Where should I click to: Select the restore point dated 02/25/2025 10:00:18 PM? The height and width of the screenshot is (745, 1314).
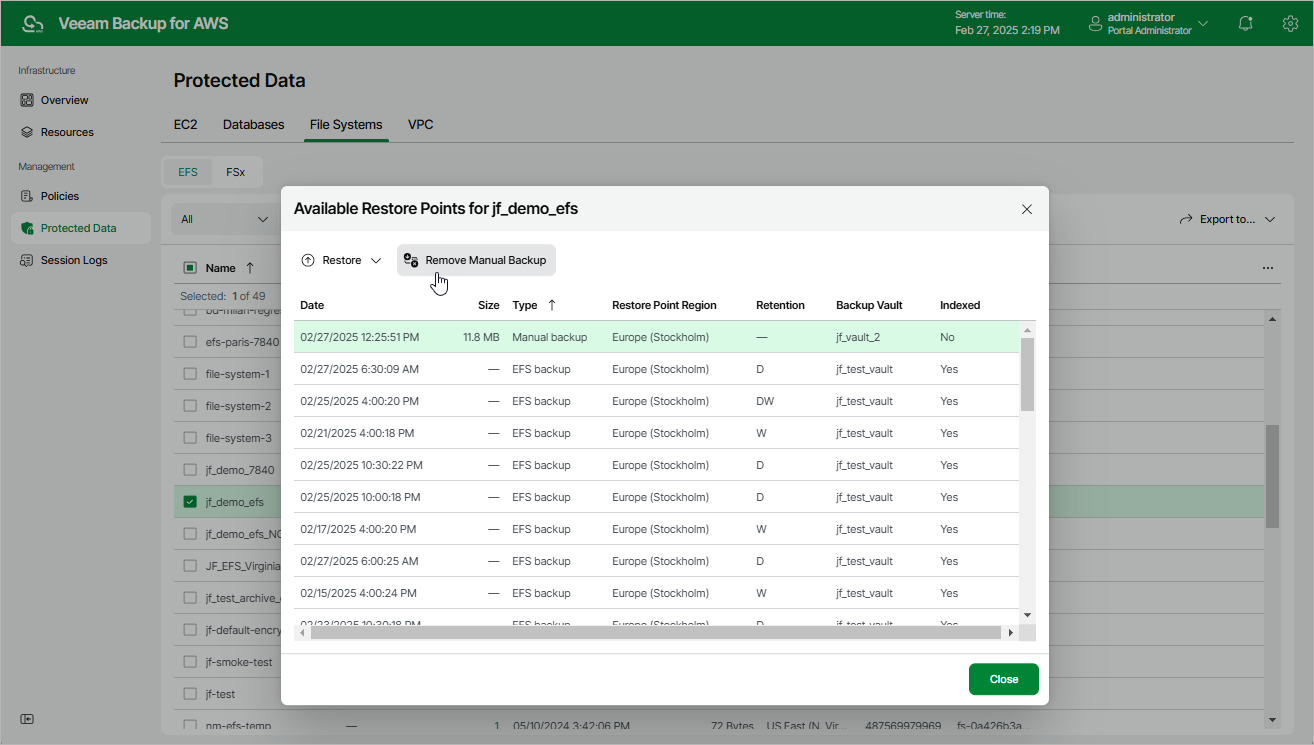(657, 497)
